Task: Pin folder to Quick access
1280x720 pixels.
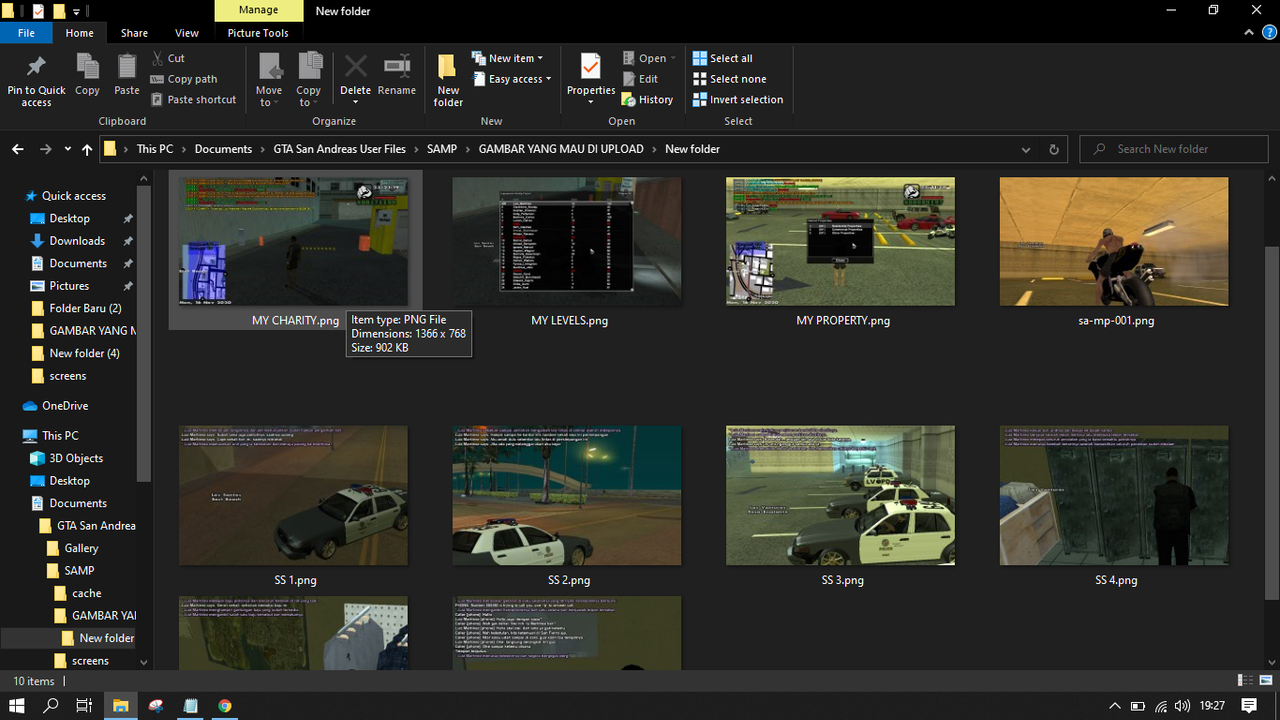Action: tap(36, 80)
